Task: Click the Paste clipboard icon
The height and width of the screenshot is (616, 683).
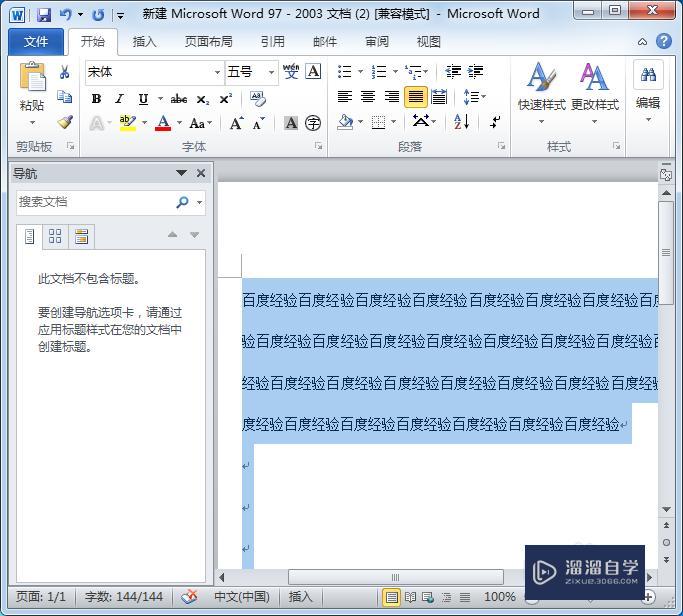Action: click(32, 78)
